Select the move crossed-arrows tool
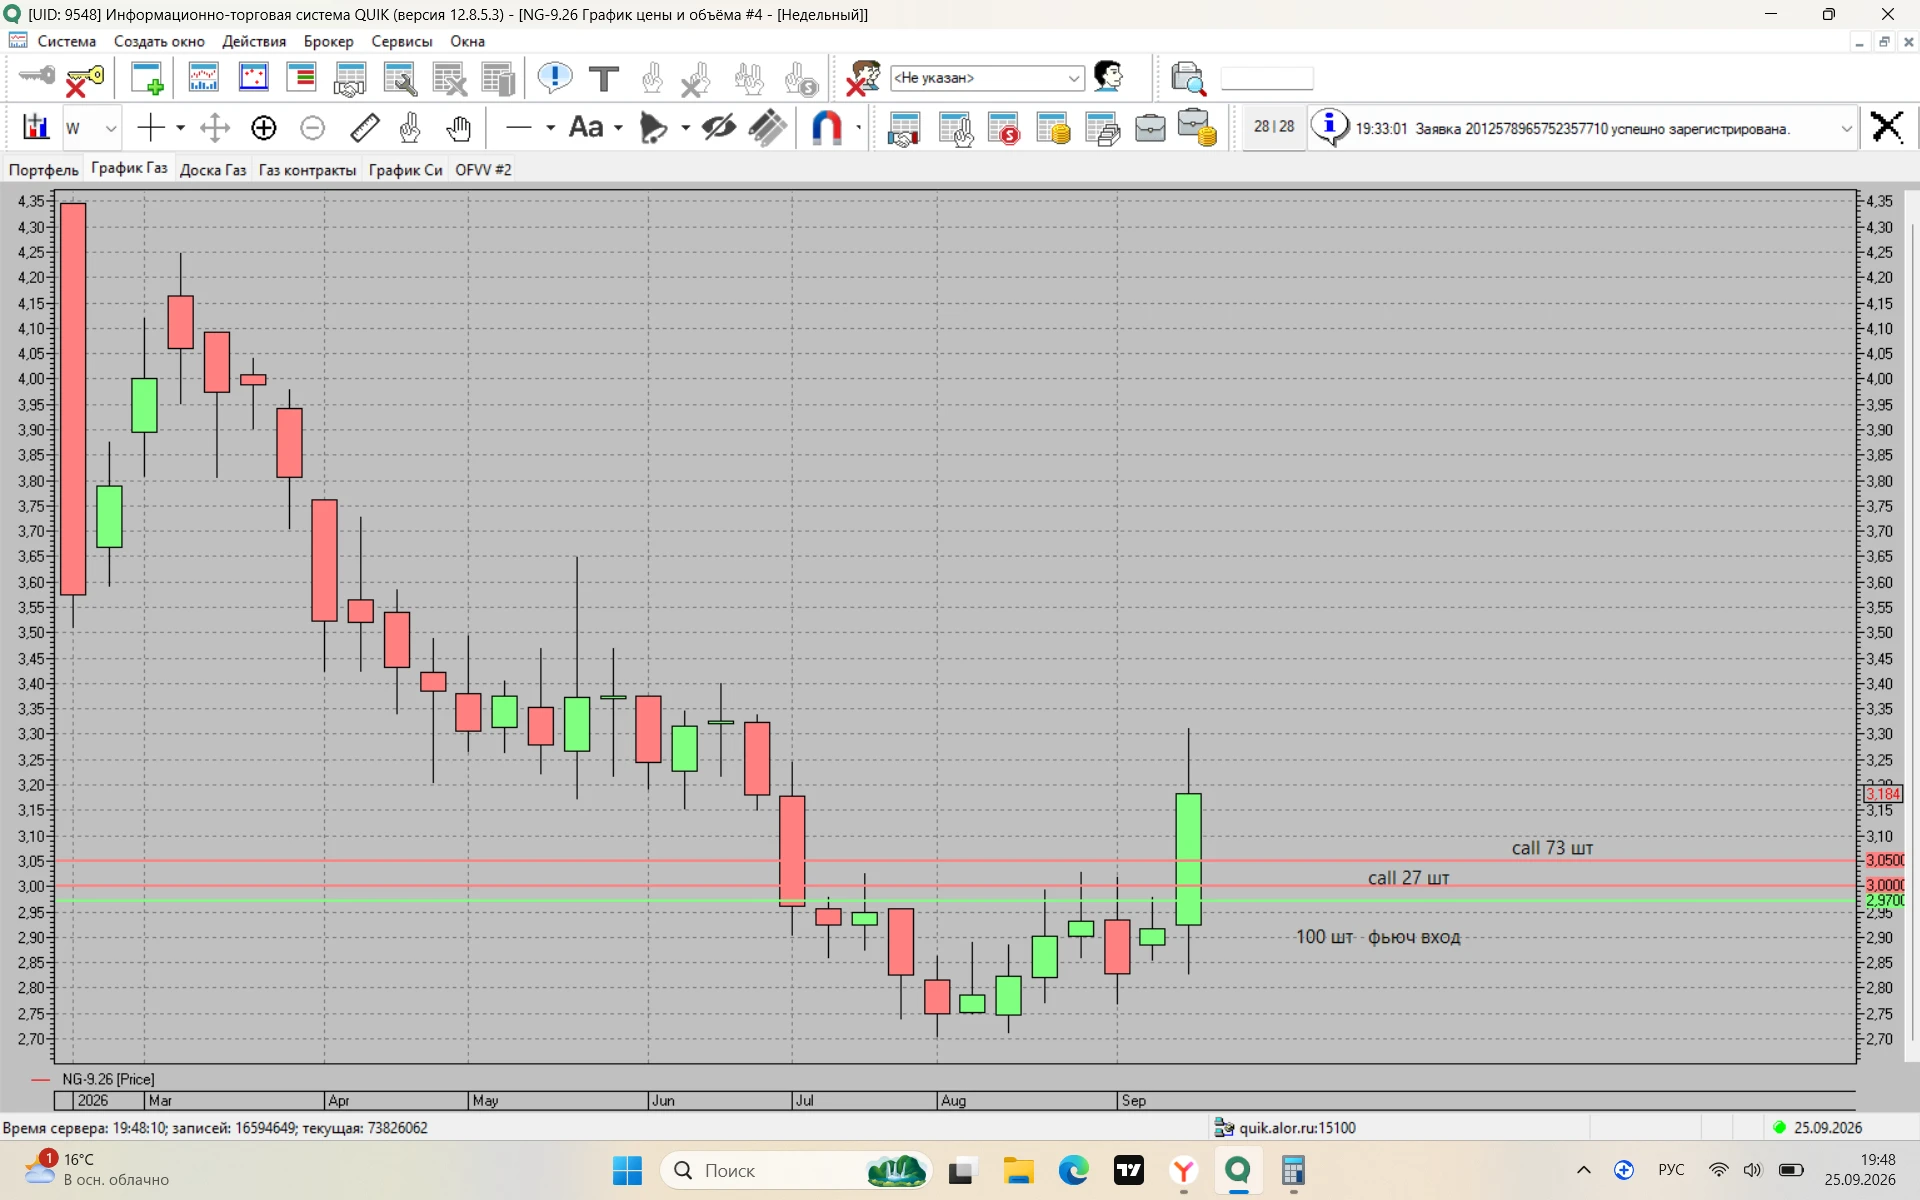This screenshot has height=1200, width=1920. pyautogui.click(x=214, y=127)
